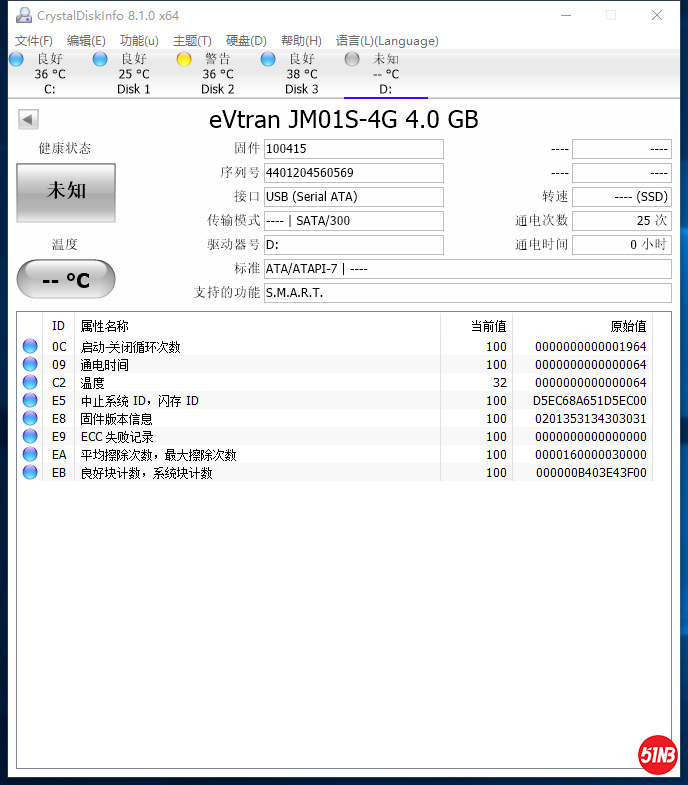Select the 固件版本信息 attribute row
The image size is (688, 785).
(x=335, y=419)
